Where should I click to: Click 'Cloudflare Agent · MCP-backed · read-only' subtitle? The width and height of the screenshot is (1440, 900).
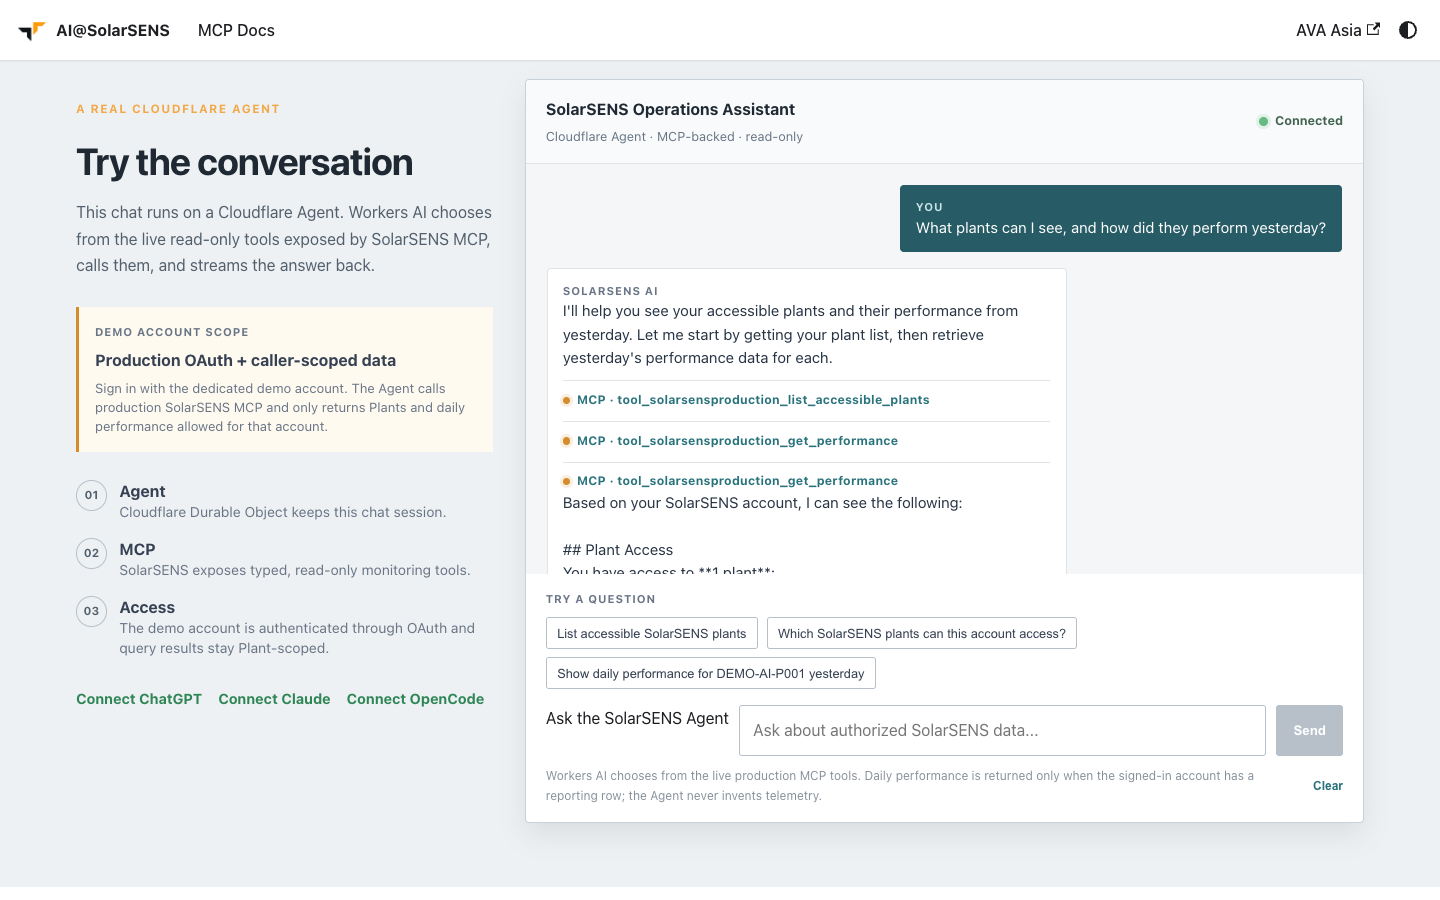674,137
